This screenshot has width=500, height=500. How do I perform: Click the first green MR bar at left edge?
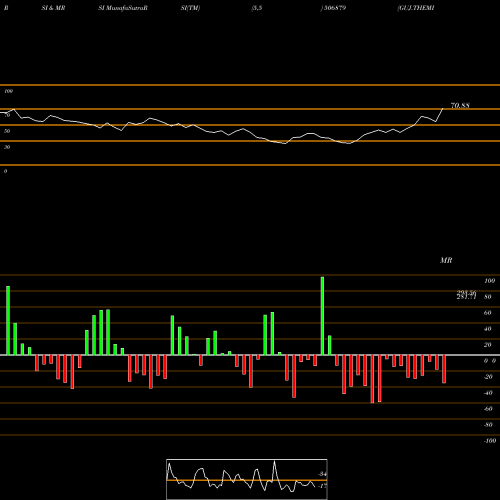point(8,321)
